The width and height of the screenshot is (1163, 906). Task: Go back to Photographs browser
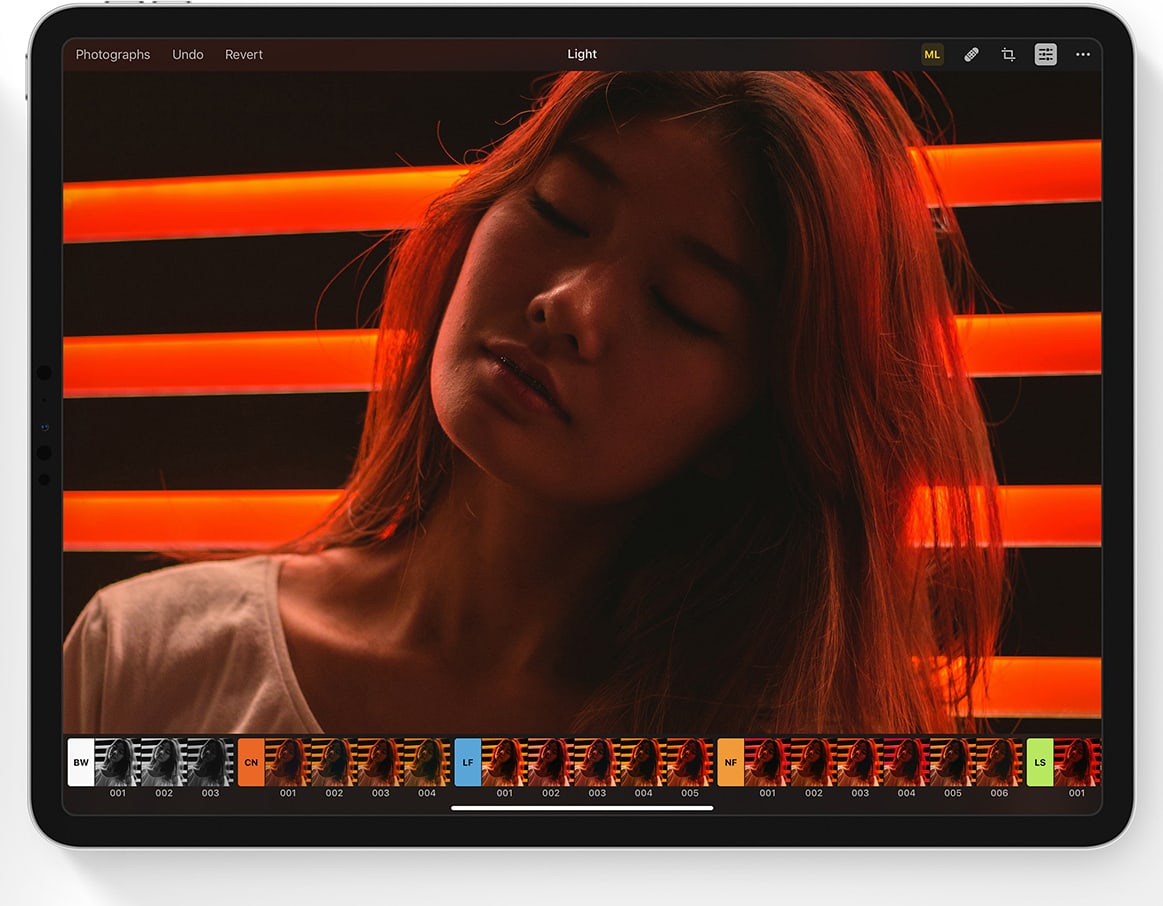[113, 55]
